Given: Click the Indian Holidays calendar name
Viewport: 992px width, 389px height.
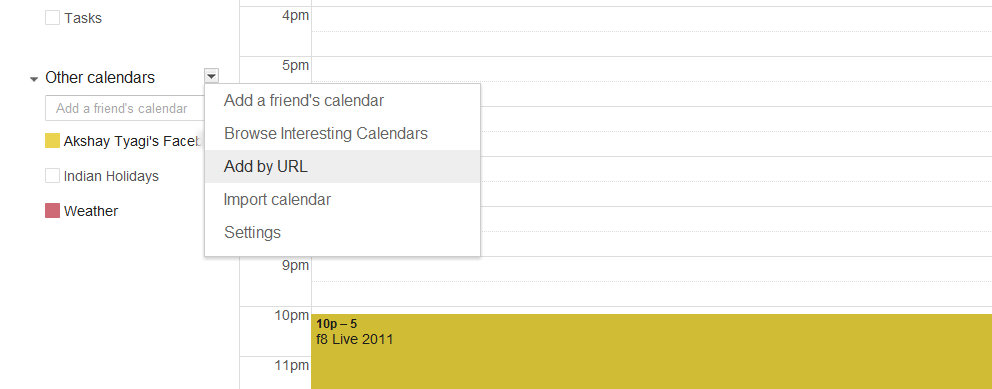Looking at the screenshot, I should pyautogui.click(x=111, y=176).
